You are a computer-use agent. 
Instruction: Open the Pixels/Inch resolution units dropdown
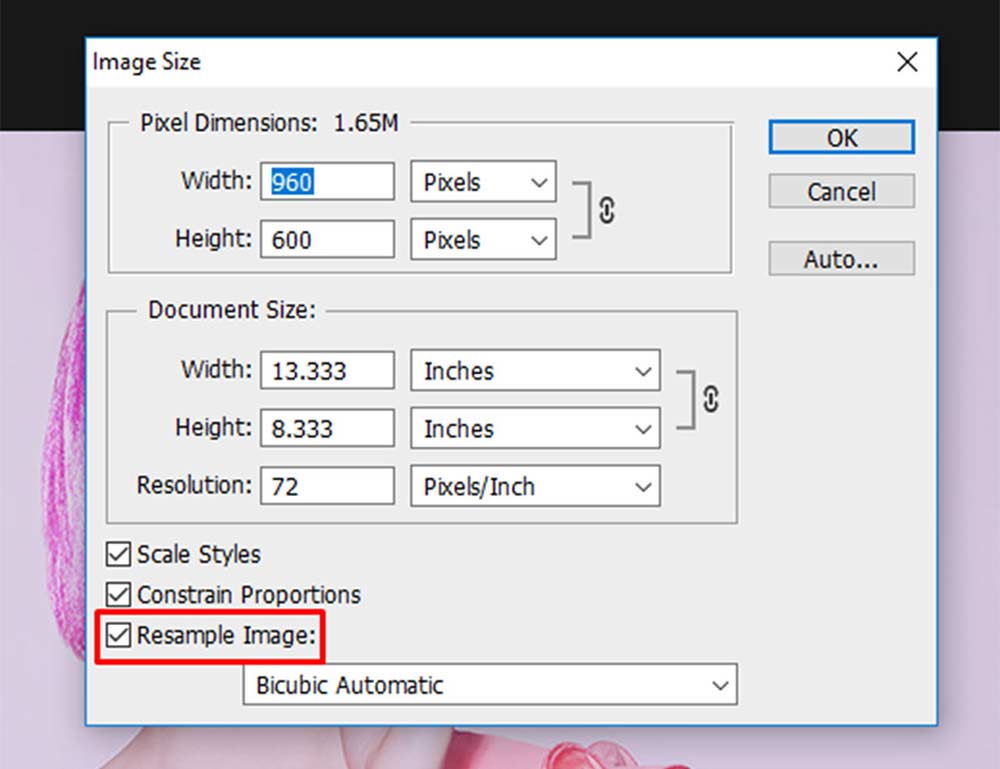[x=535, y=487]
